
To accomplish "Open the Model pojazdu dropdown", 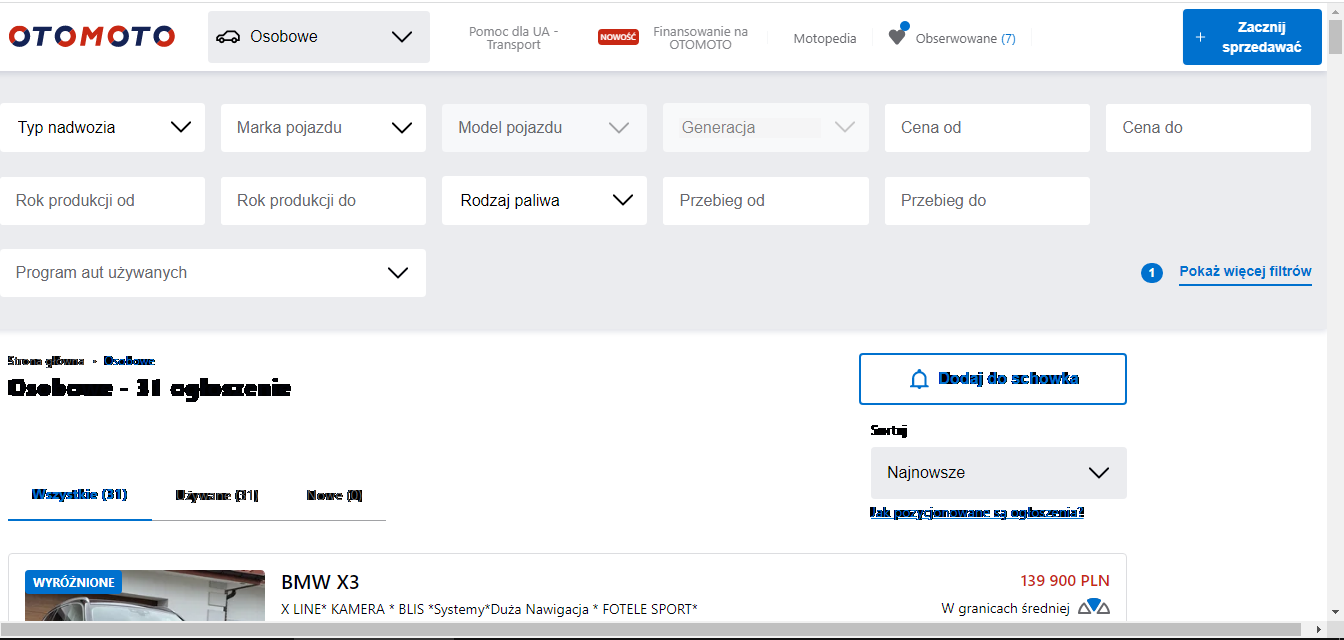I will tap(545, 127).
